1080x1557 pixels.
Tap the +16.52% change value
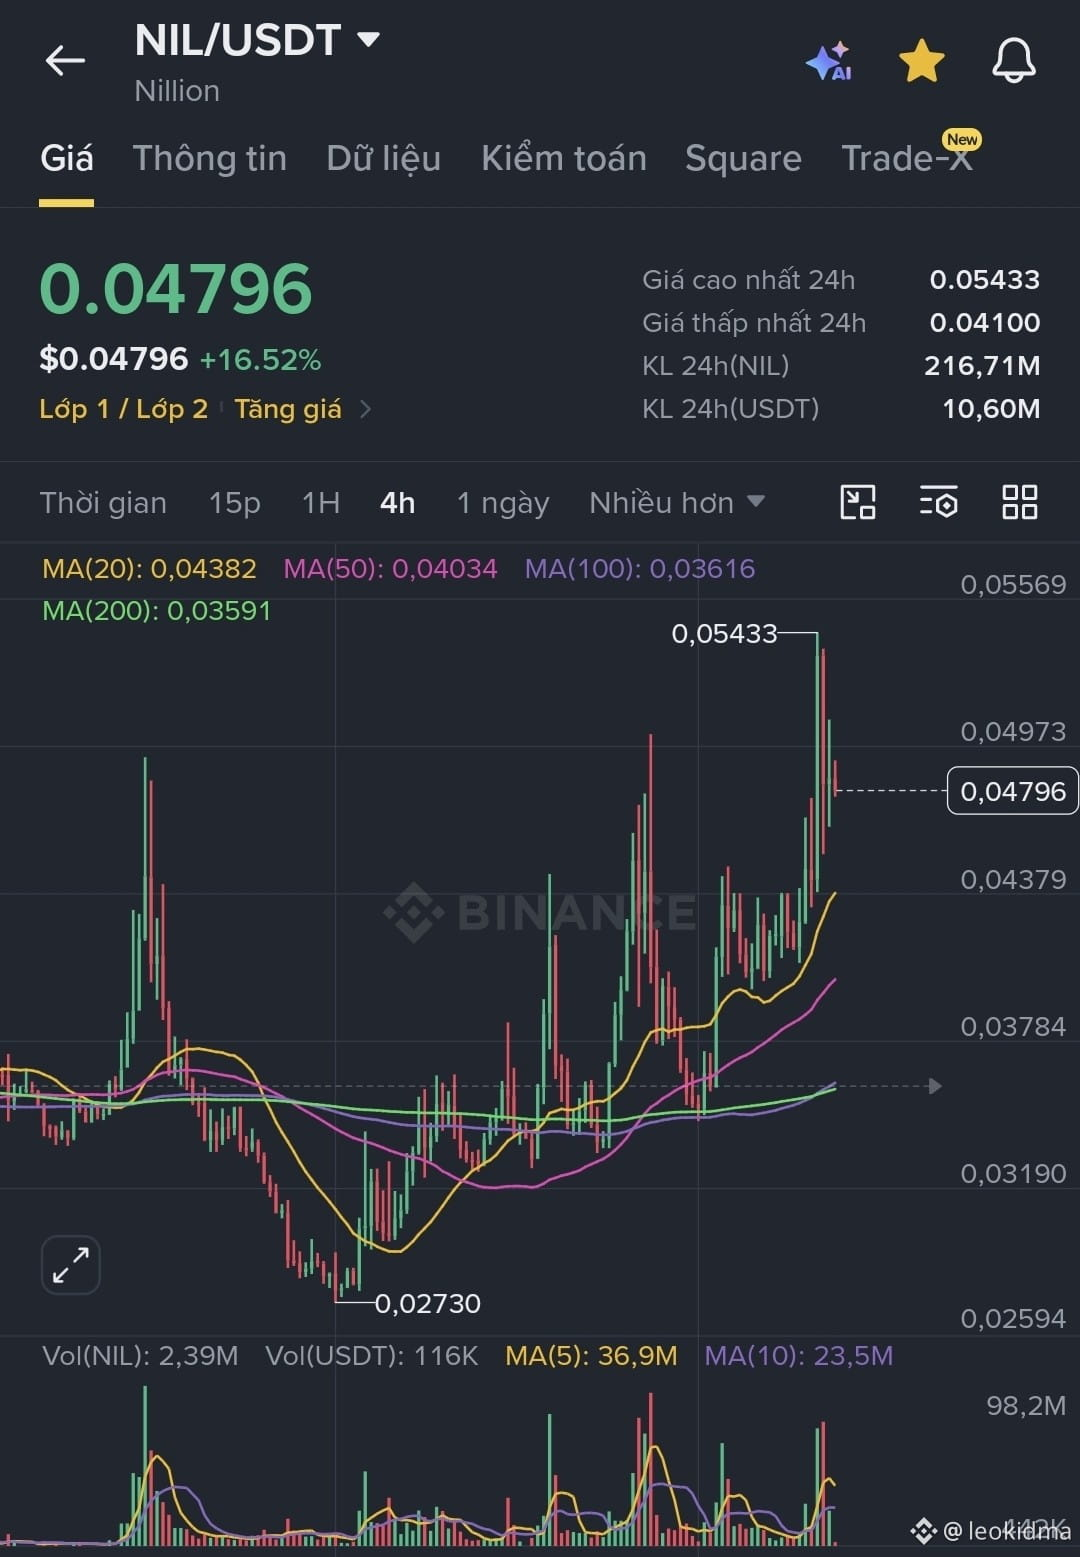[x=260, y=360]
